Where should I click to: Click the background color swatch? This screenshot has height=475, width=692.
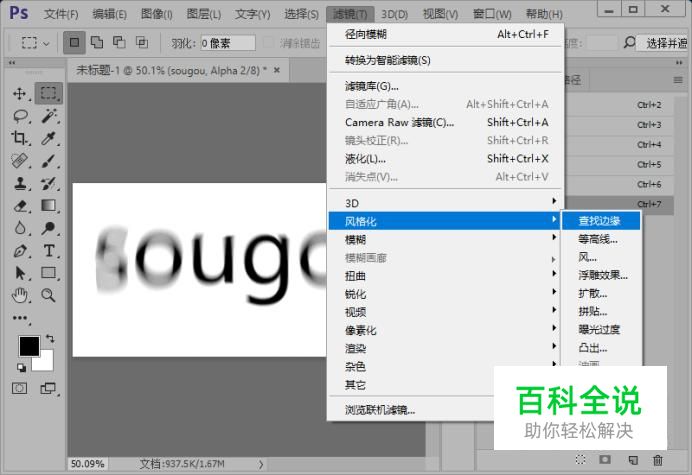(x=46, y=363)
